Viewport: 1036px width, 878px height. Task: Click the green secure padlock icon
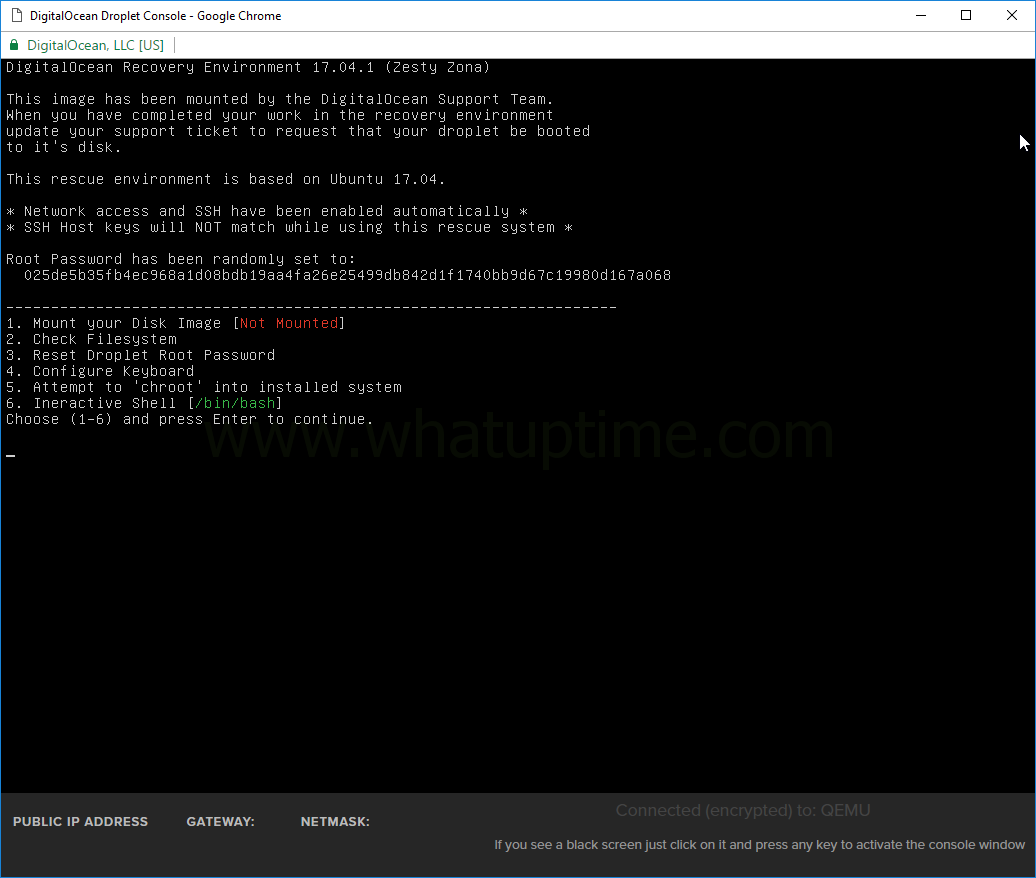(14, 45)
